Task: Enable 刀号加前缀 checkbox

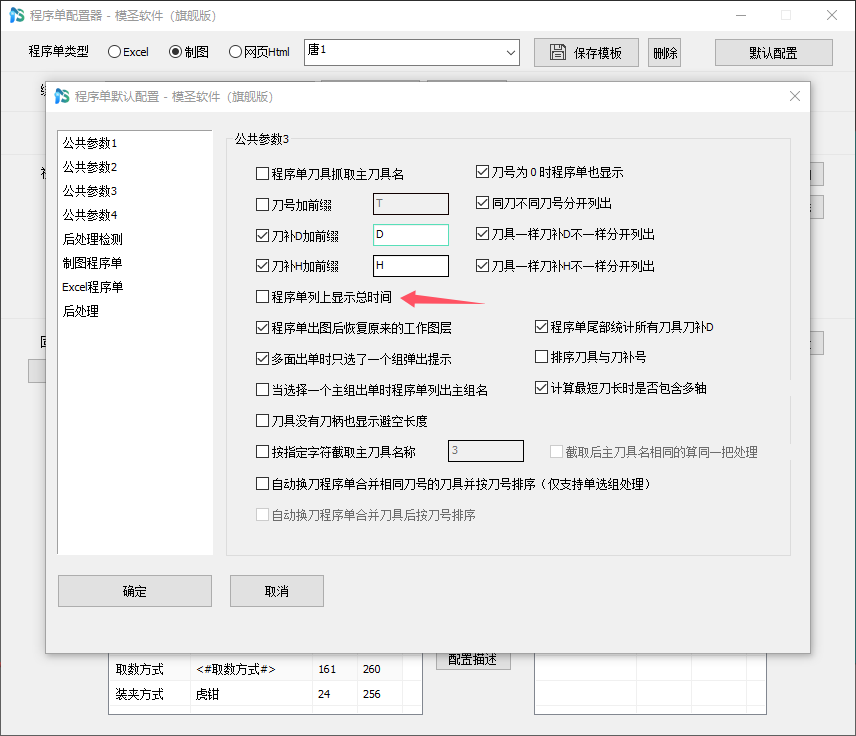Action: 263,205
